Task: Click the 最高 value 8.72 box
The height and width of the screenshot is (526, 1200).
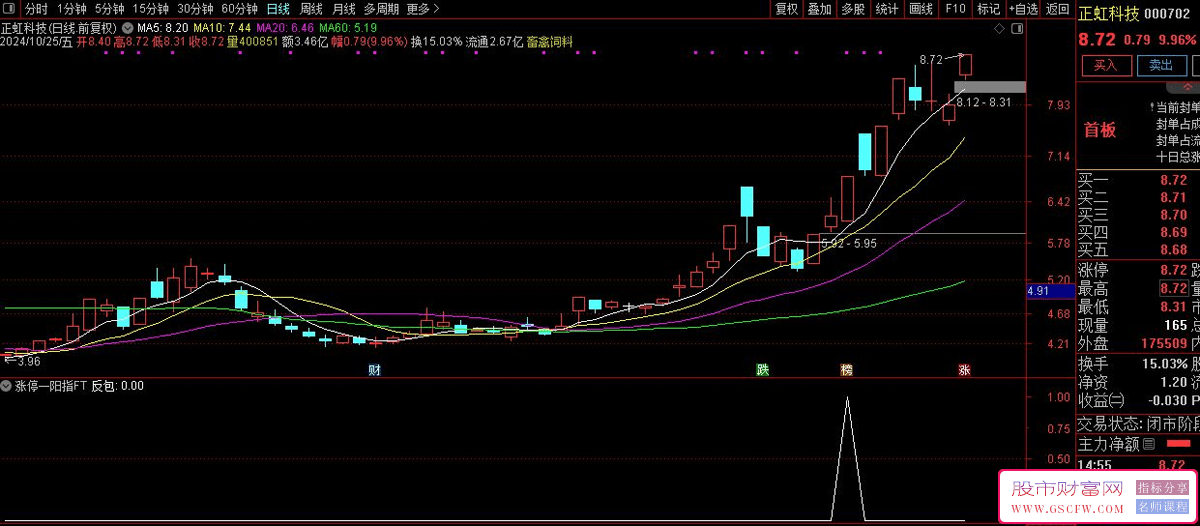Action: (x=1173, y=289)
